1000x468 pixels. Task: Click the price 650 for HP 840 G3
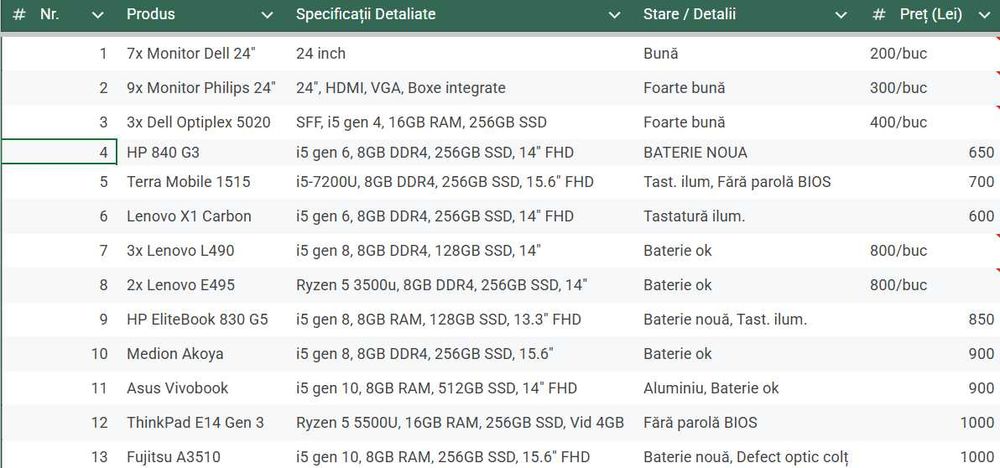coord(981,152)
